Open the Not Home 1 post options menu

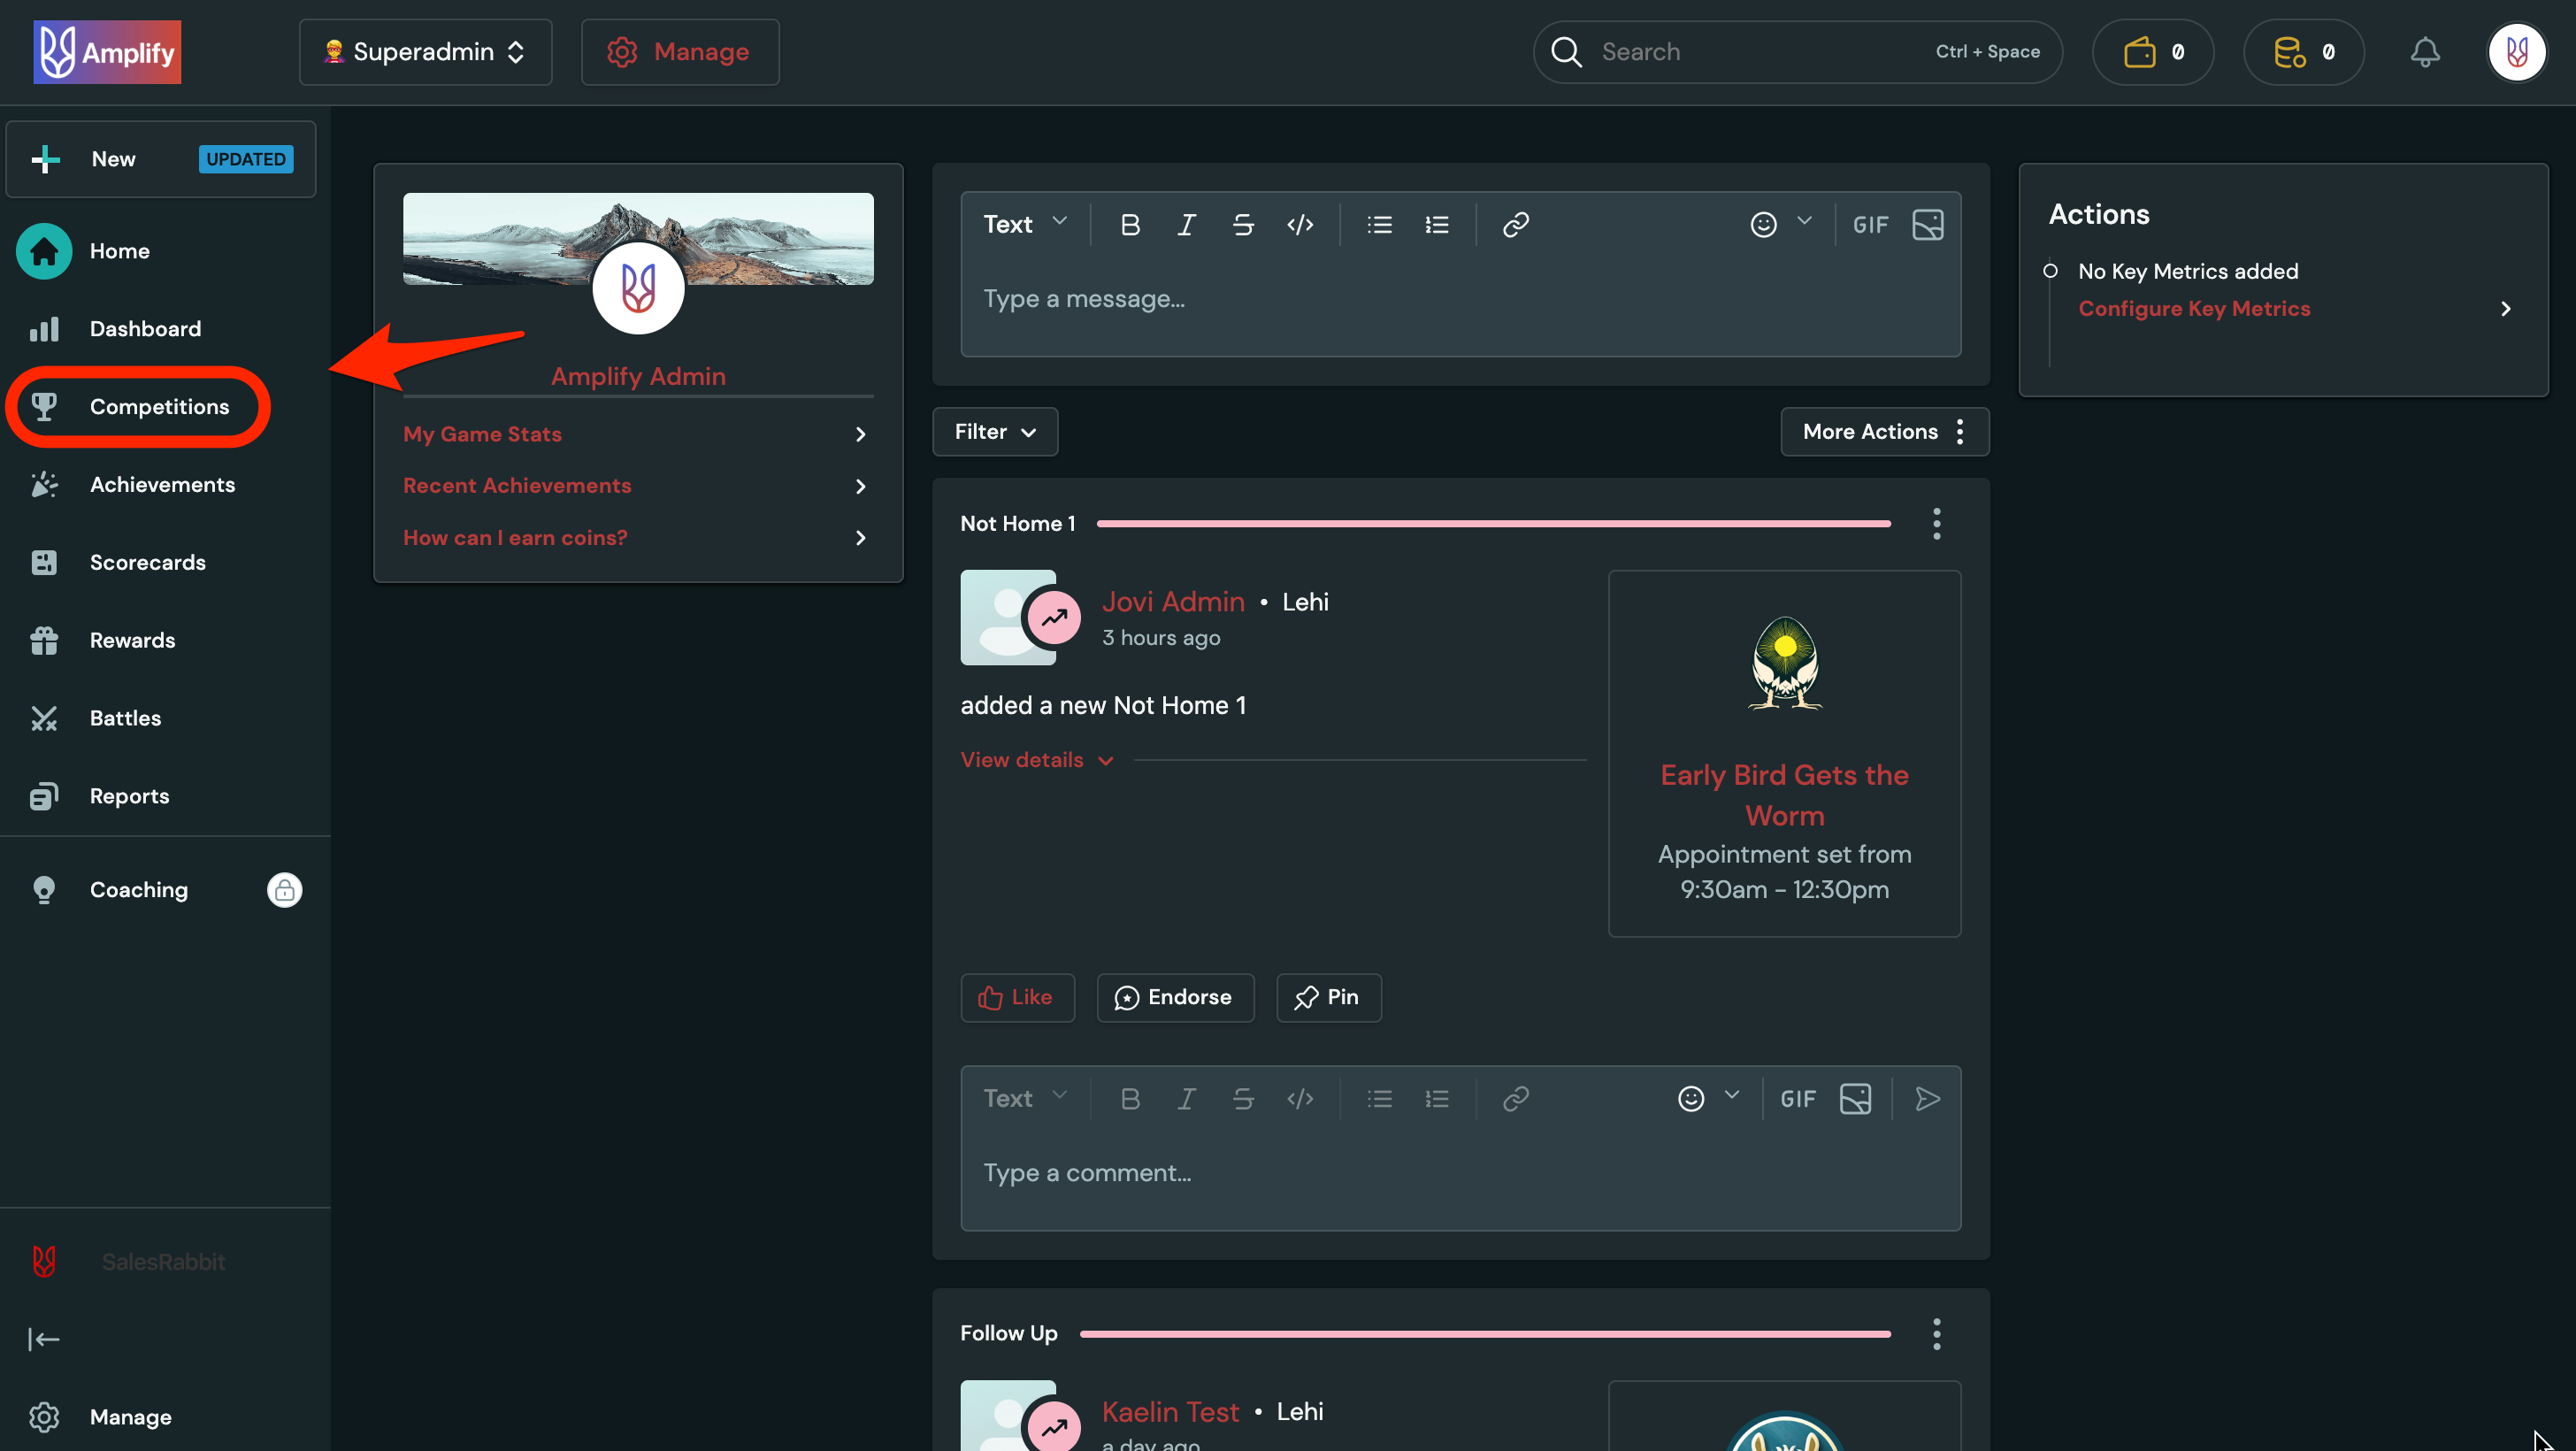[x=1936, y=523]
